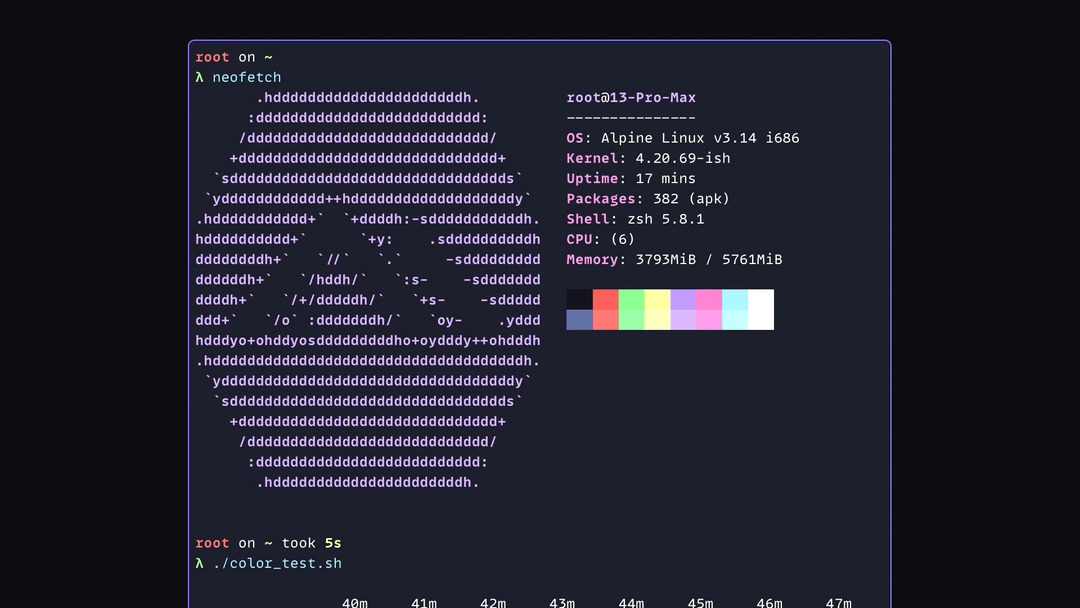Click the green swatch in the top palette row

[x=631, y=300]
